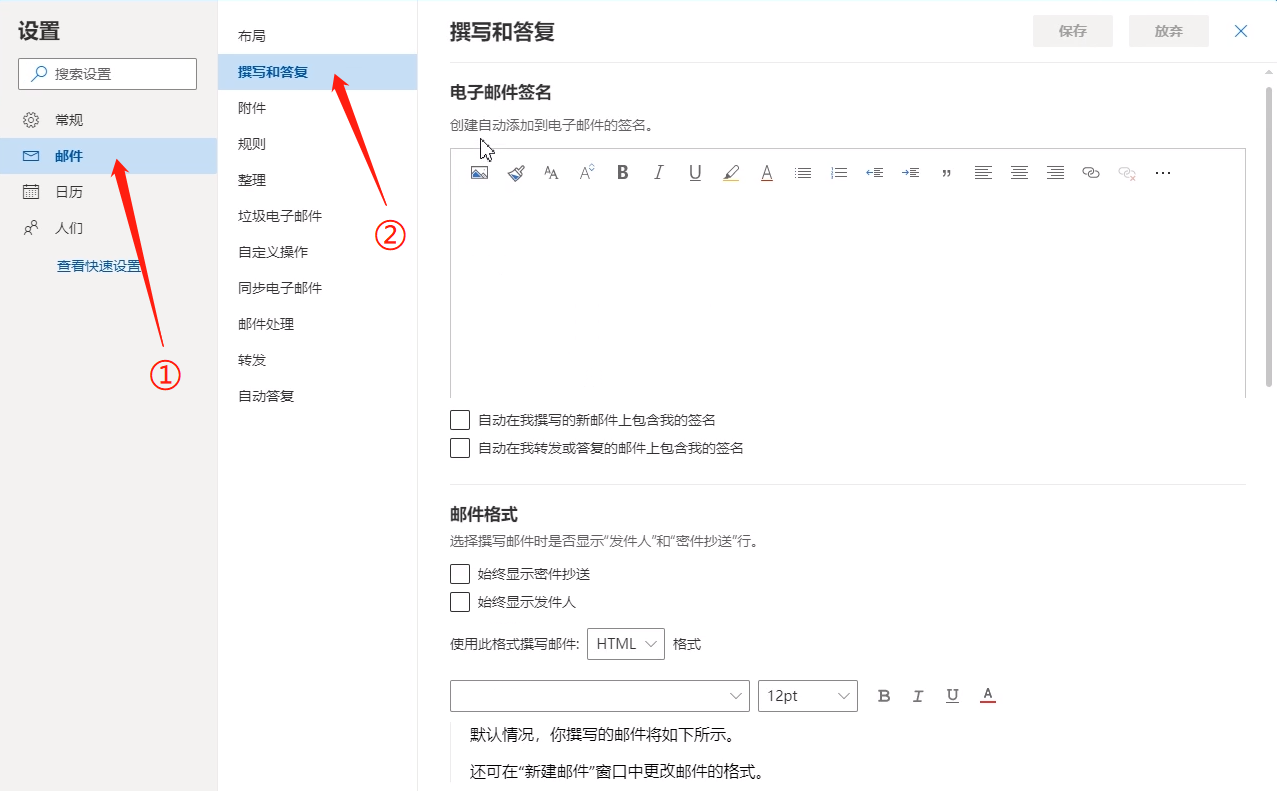This screenshot has width=1277, height=791.
Task: Open the HTML message format dropdown
Action: coord(625,644)
